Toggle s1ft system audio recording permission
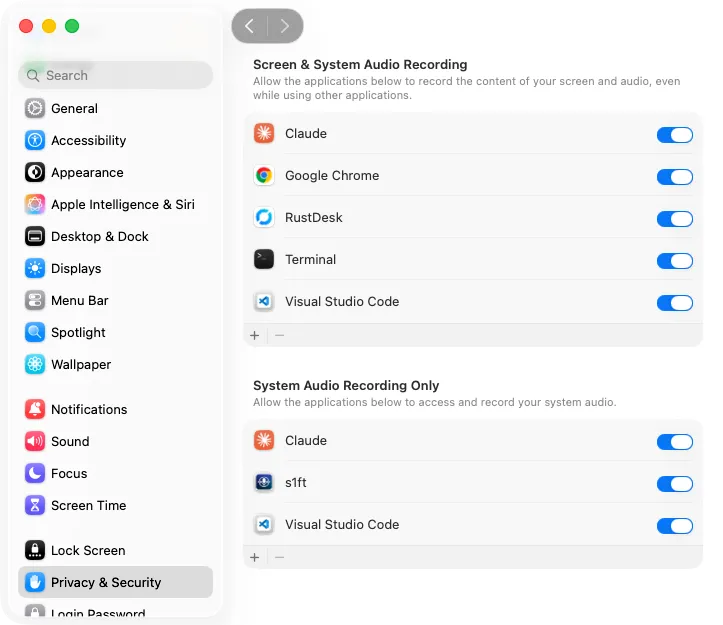 pos(675,484)
